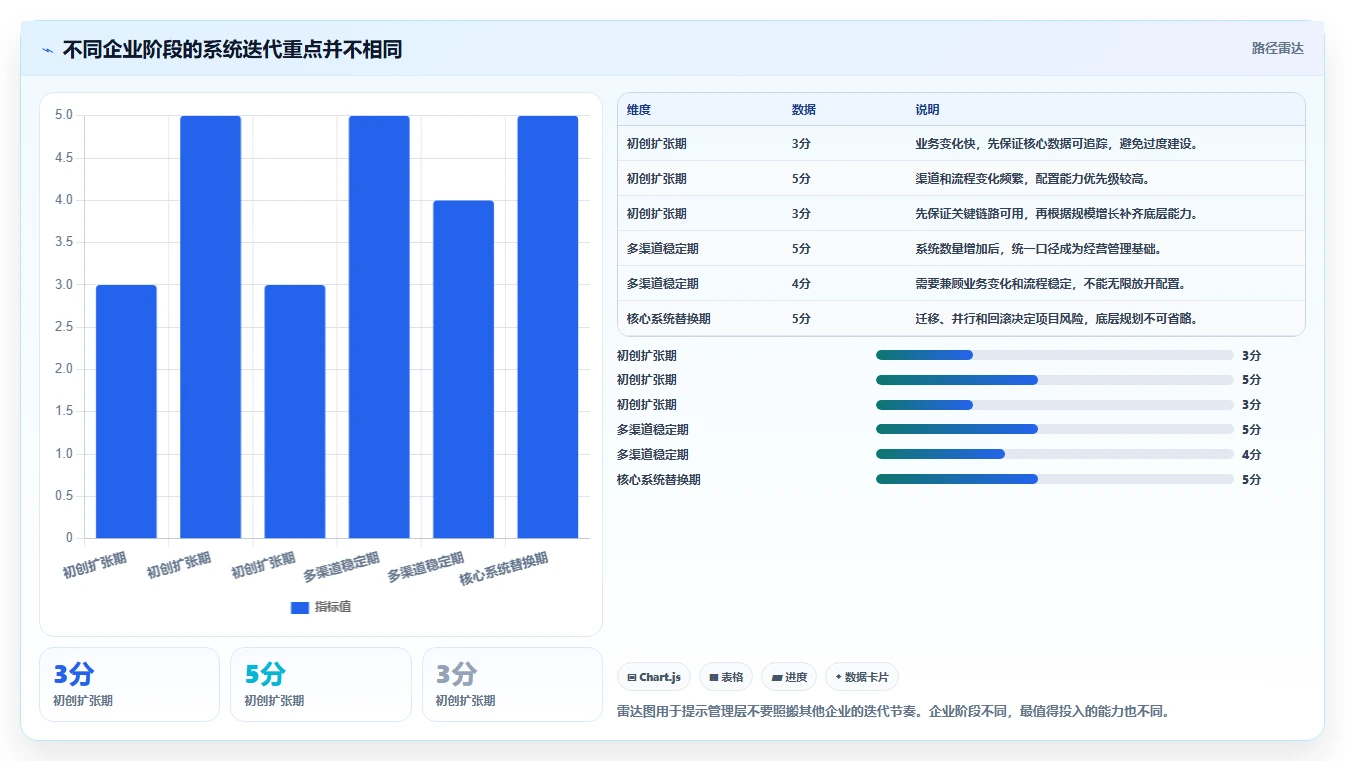Open the cyan 5分 初创扩张期 card
Screen dimensions: 1345x761
coord(321,684)
